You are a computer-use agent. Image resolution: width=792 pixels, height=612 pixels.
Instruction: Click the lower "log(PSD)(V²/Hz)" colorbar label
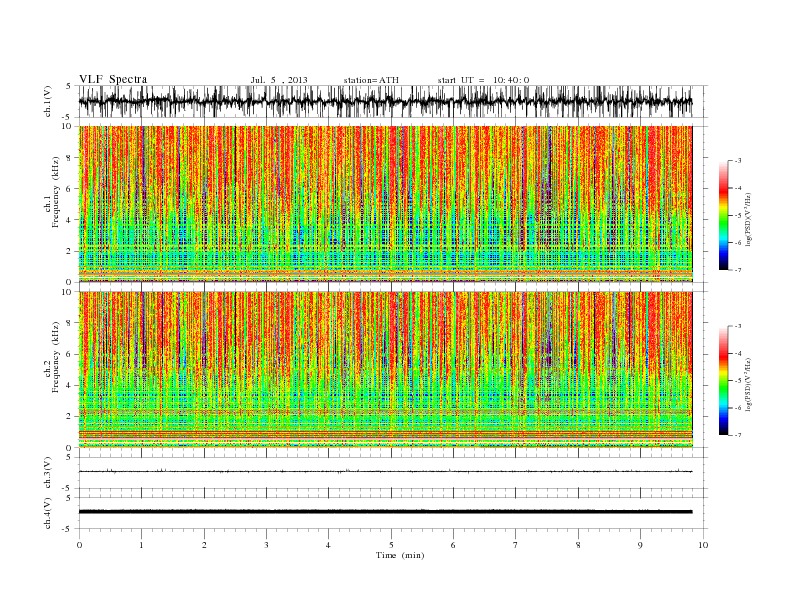[748, 384]
